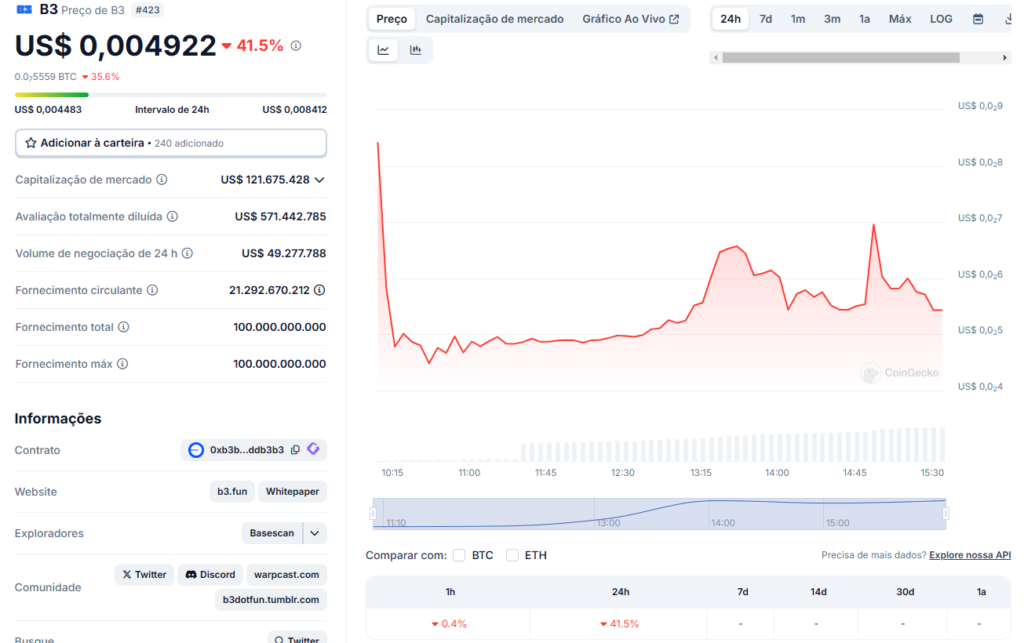Click the US$ 49.277.788 volume value
1024x643 pixels.
[x=283, y=253]
